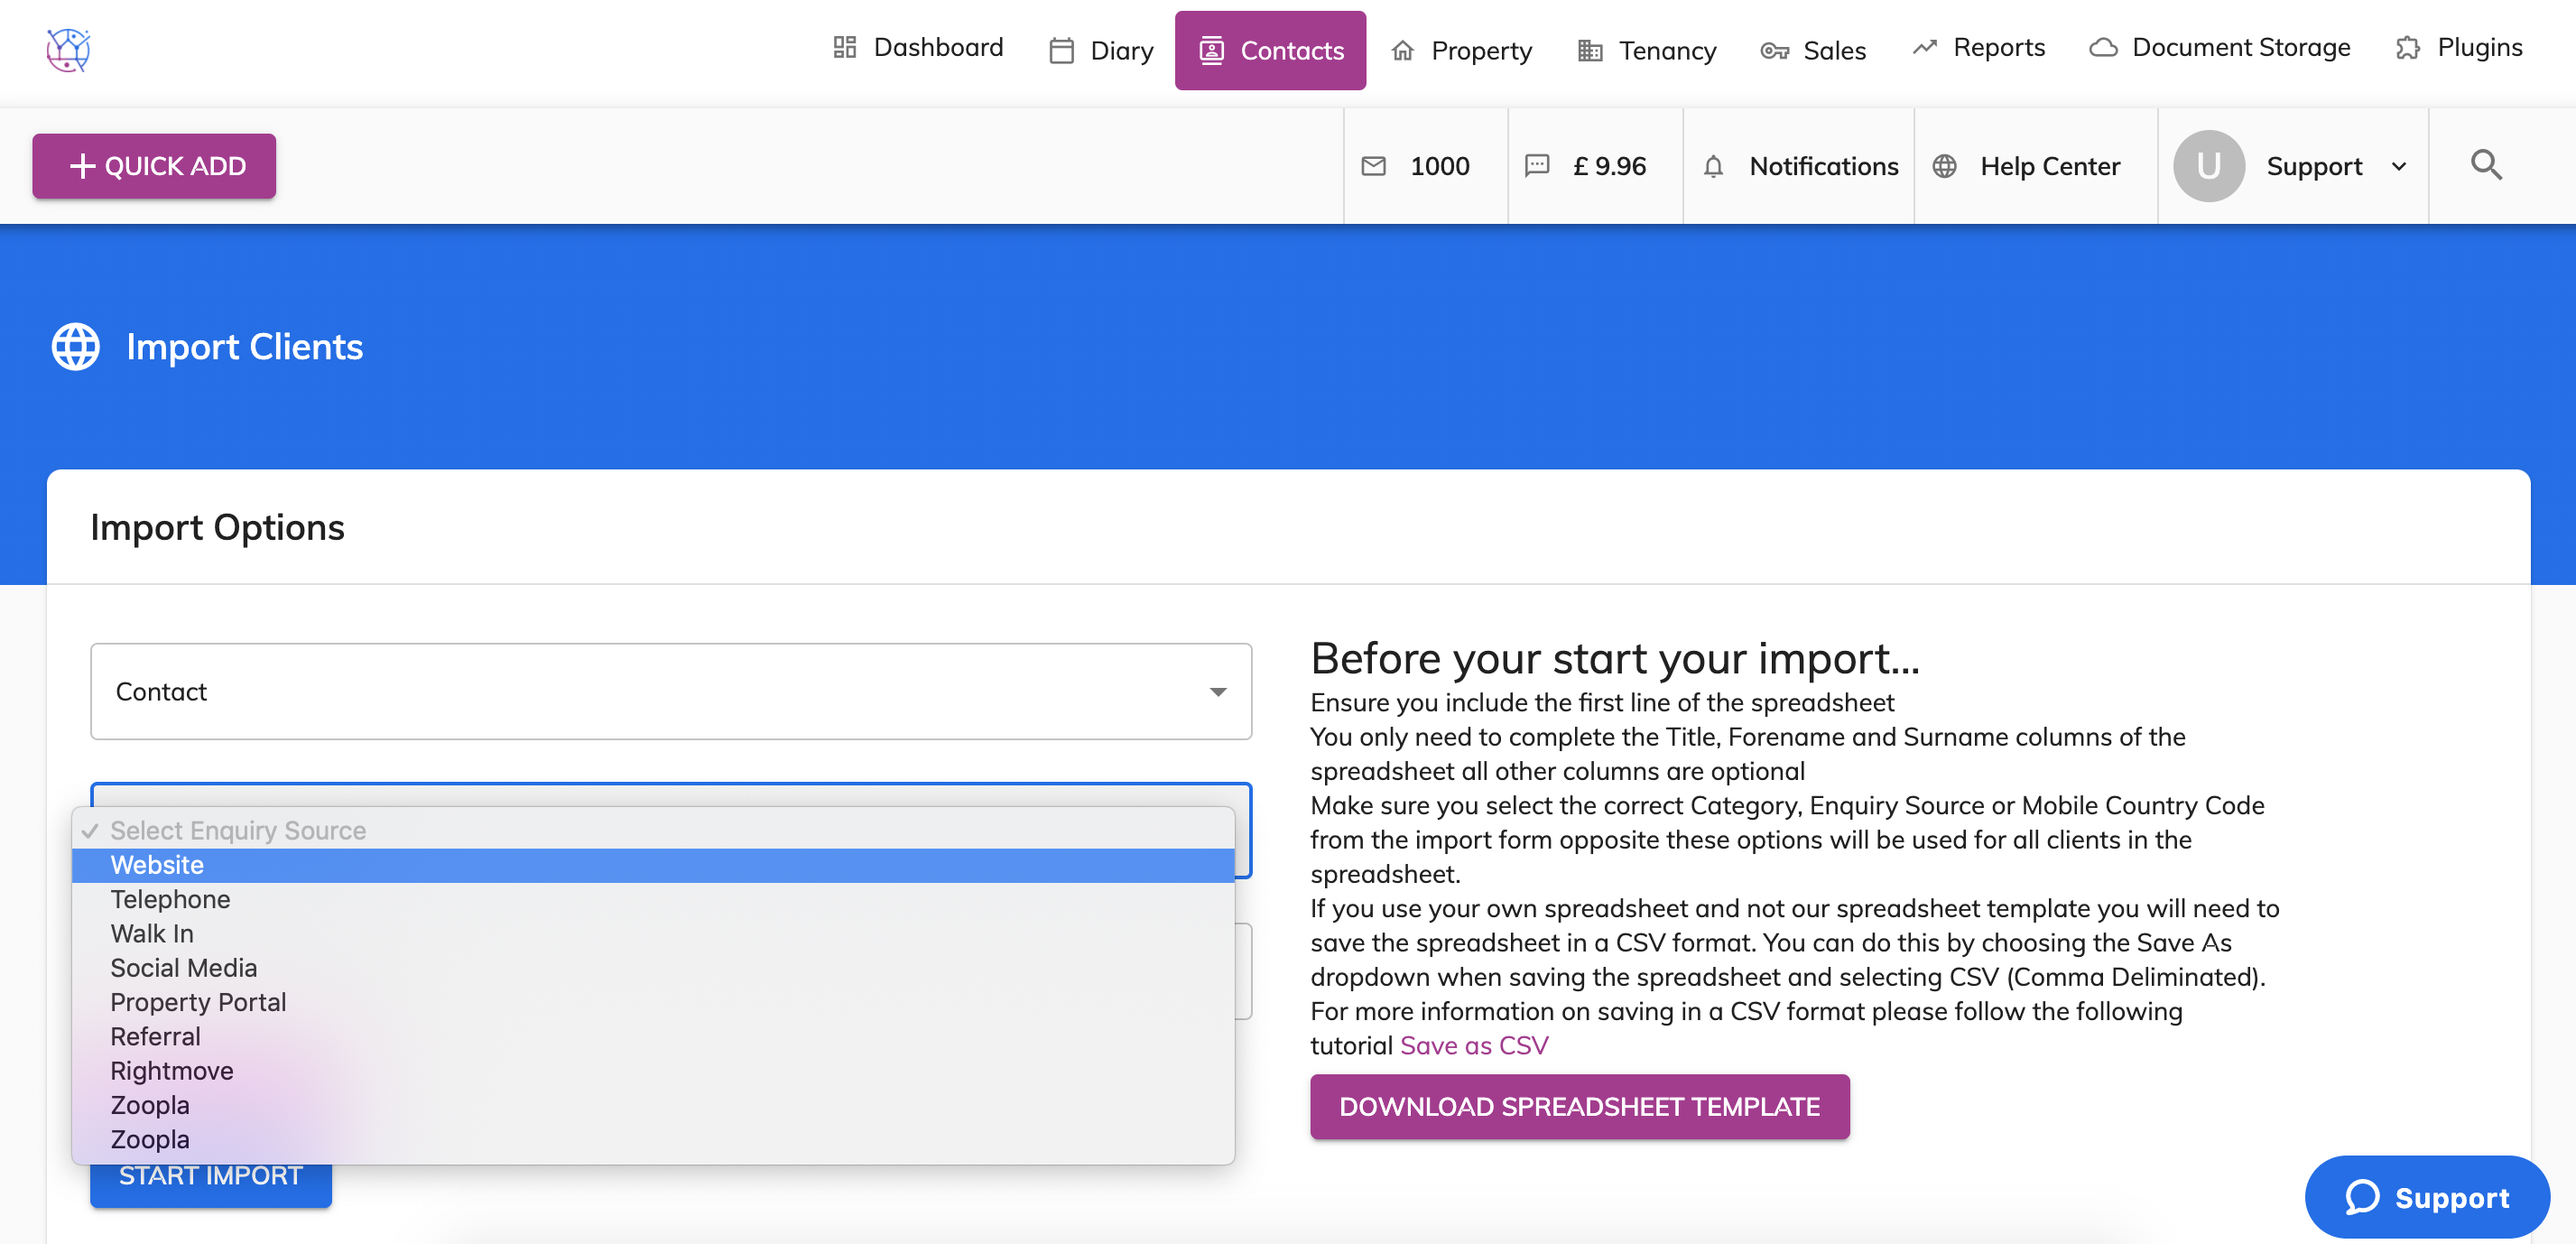Follow the Save as CSV link
The image size is (2576, 1244).
1473,1045
